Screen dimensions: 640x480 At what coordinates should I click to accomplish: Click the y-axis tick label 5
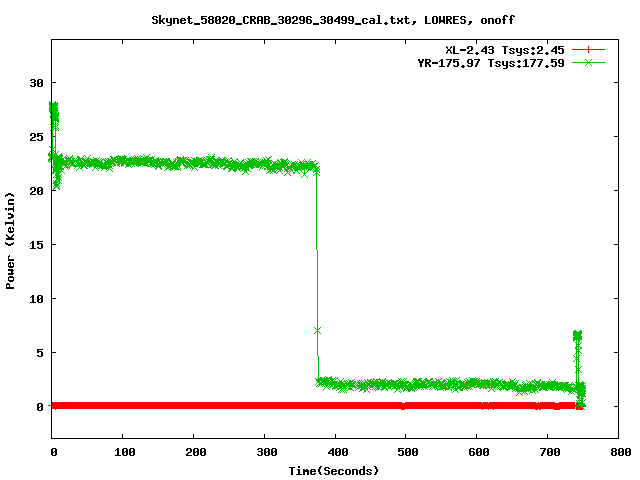[x=40, y=353]
